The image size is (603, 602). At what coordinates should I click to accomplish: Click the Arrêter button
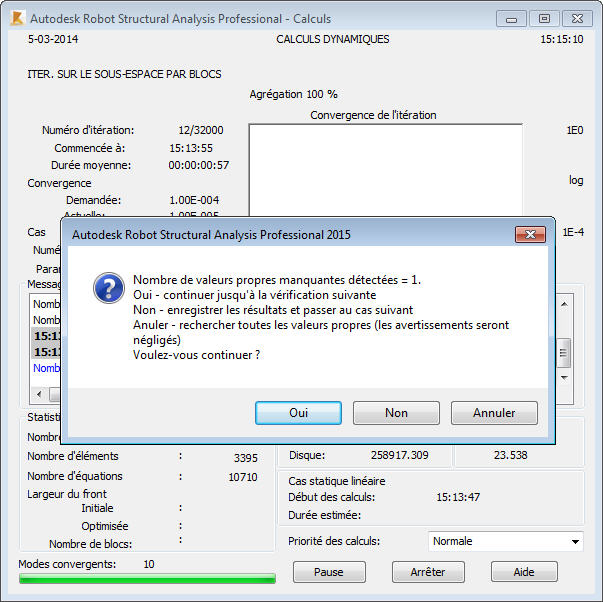[428, 572]
